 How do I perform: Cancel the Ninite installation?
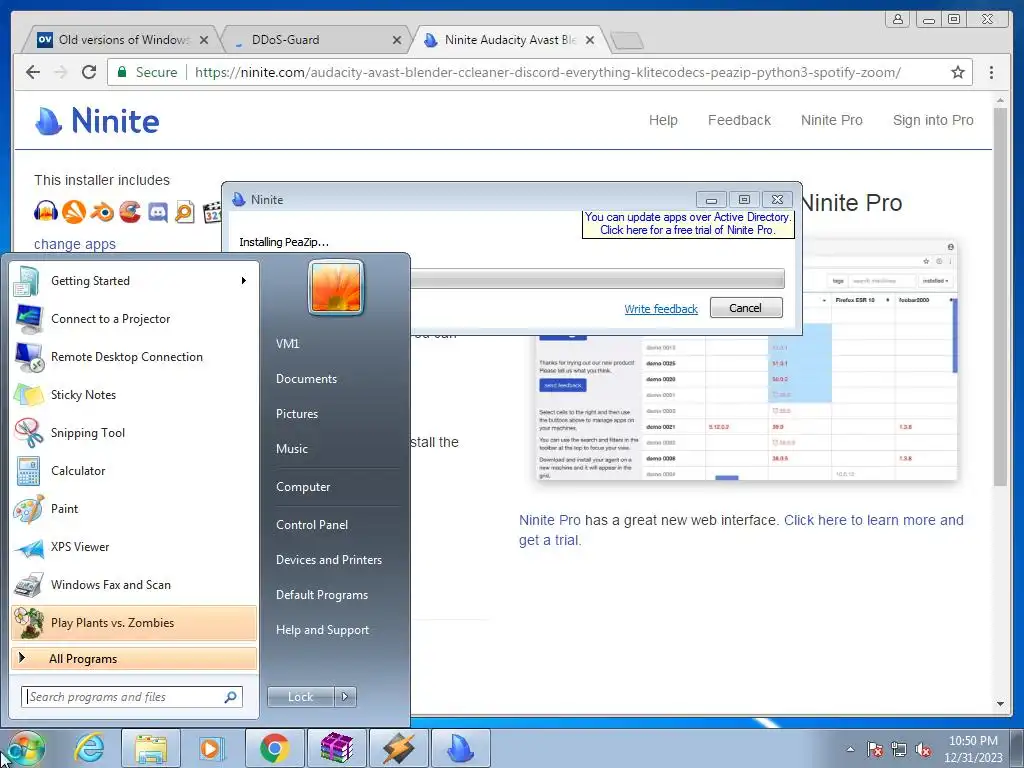[x=746, y=308]
